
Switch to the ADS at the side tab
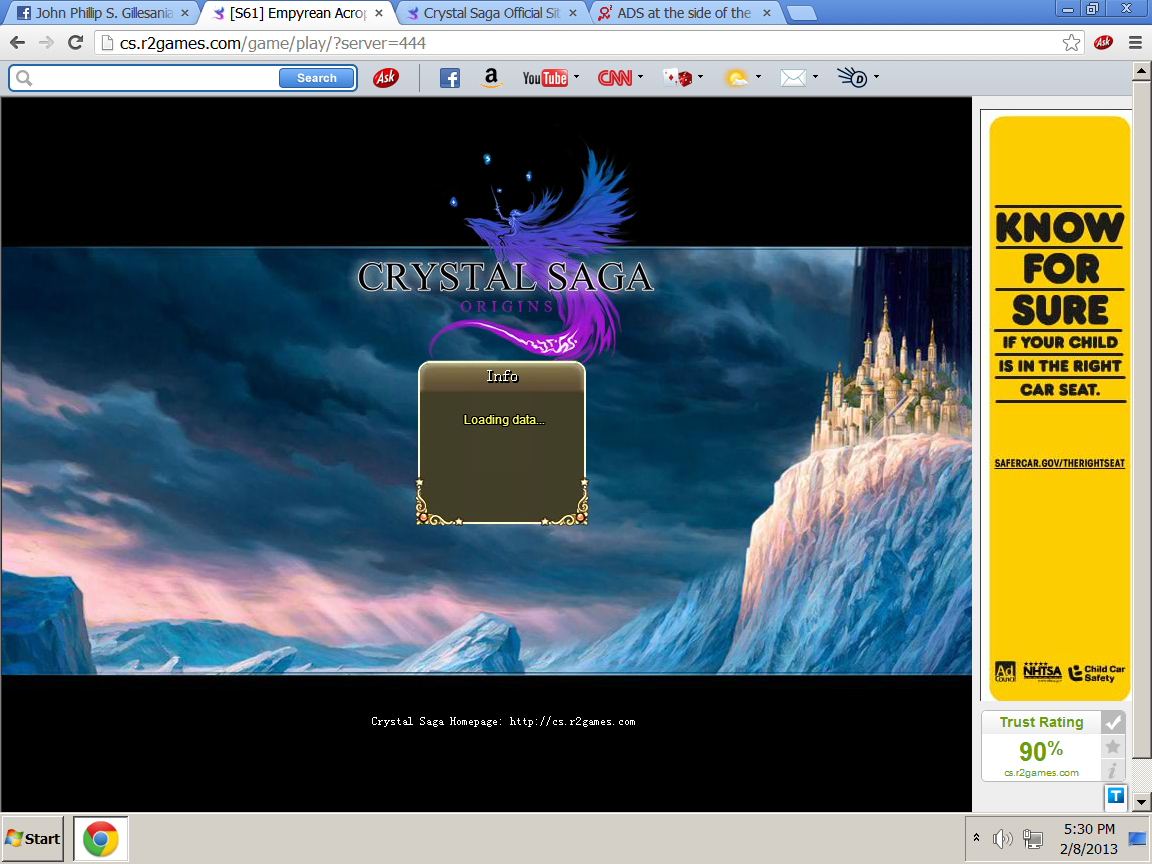(x=685, y=13)
